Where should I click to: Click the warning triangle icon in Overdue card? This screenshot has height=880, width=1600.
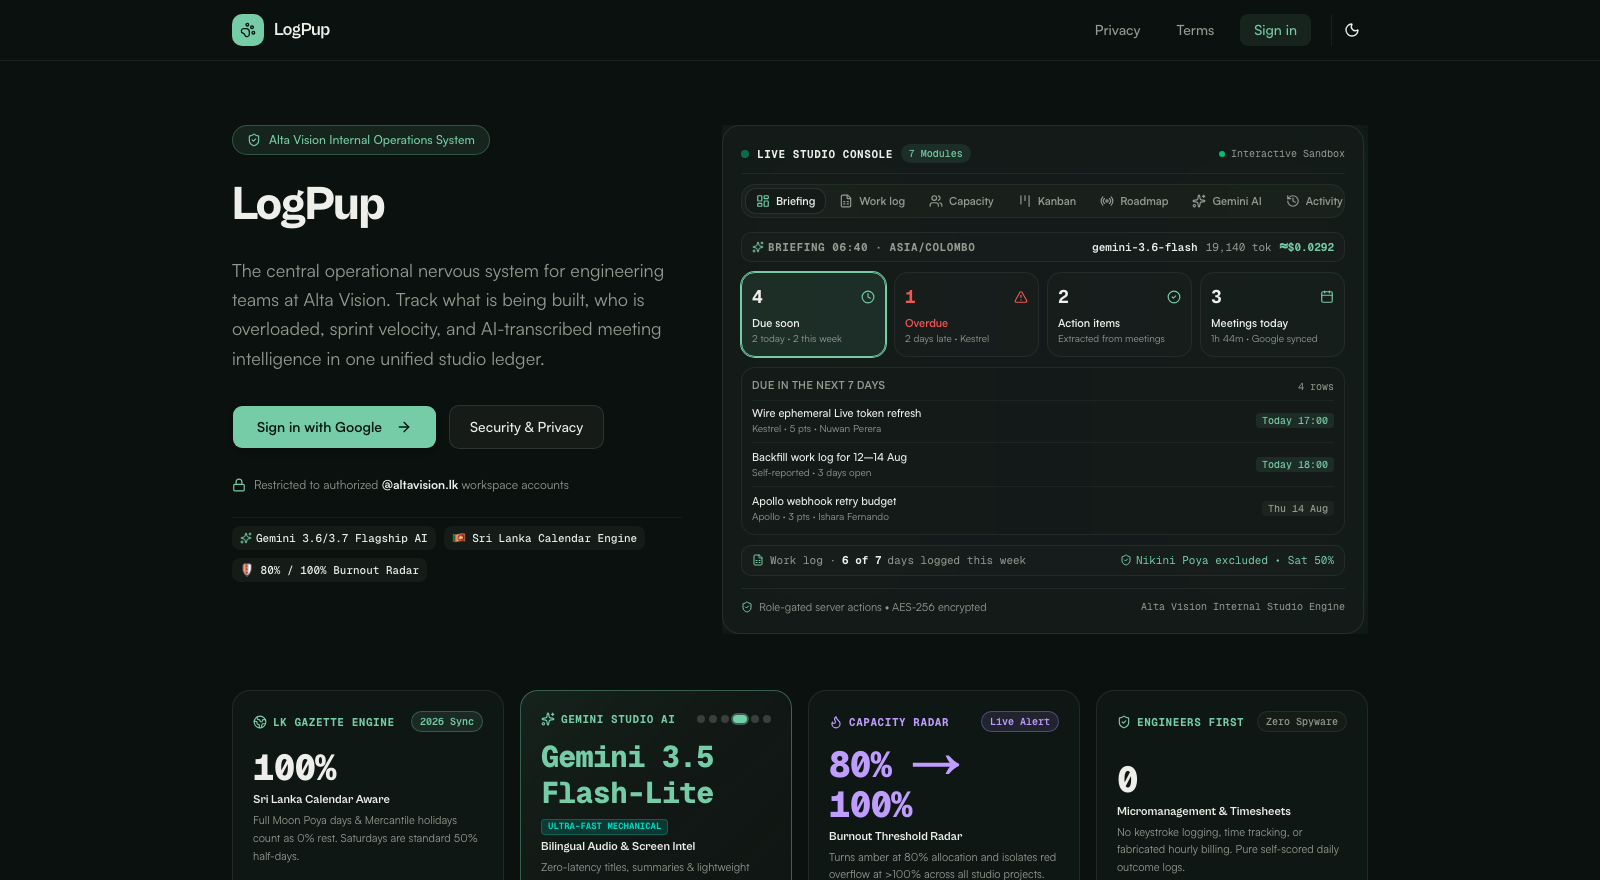[1021, 297]
